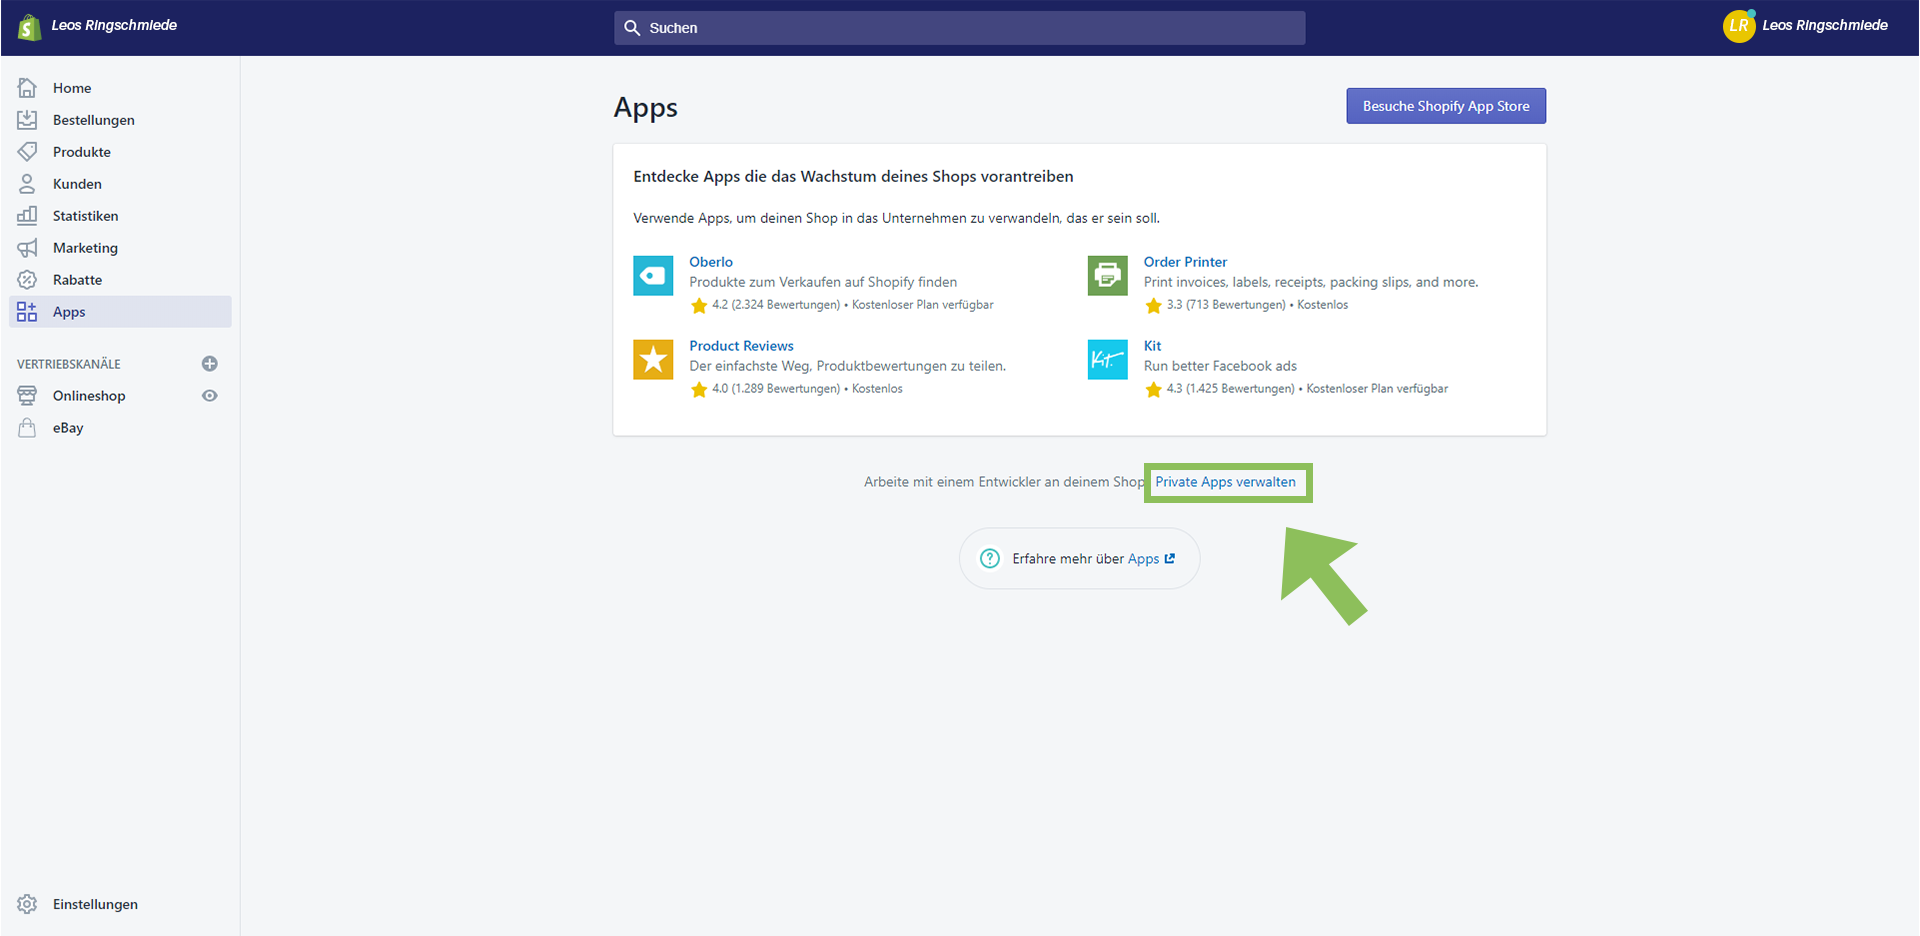
Task: Click the external link icon after Apps
Action: pyautogui.click(x=1170, y=559)
